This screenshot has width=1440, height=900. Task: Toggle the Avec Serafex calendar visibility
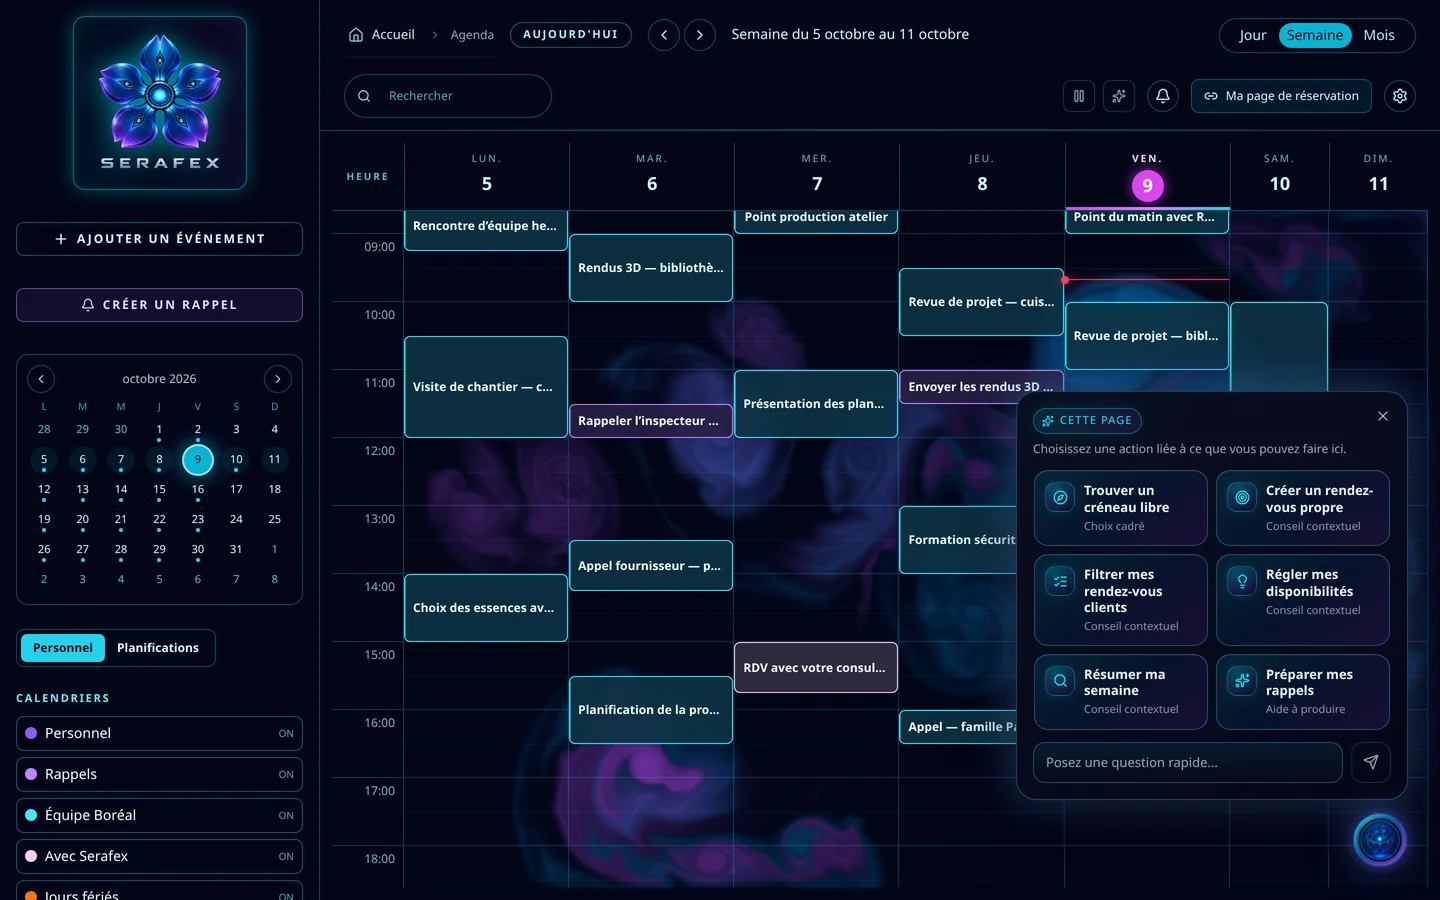click(160, 857)
